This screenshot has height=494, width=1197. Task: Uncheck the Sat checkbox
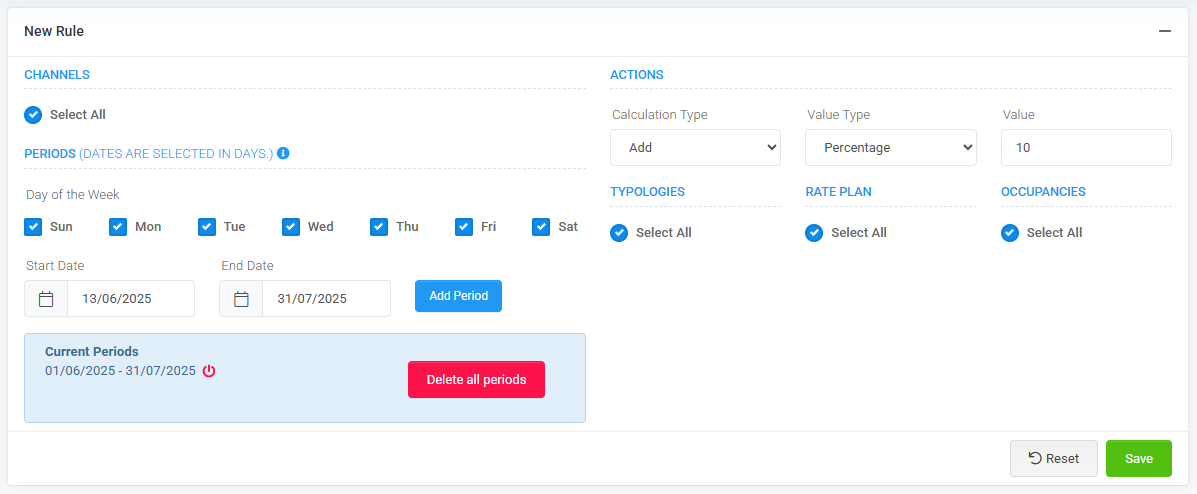pyautogui.click(x=541, y=227)
